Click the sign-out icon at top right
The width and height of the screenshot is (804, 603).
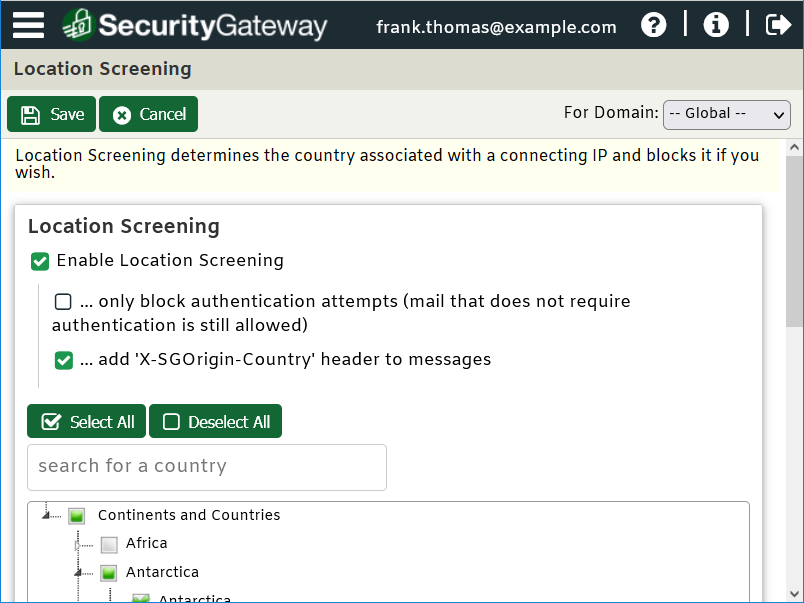point(778,25)
